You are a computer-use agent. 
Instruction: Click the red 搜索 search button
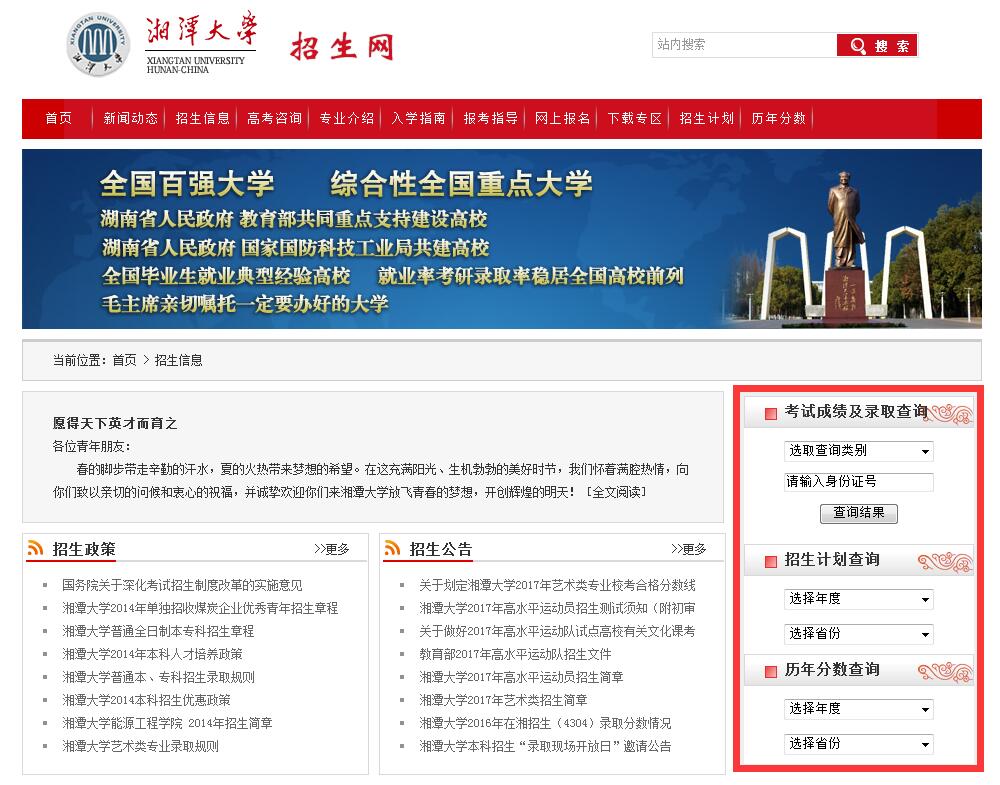[x=877, y=45]
